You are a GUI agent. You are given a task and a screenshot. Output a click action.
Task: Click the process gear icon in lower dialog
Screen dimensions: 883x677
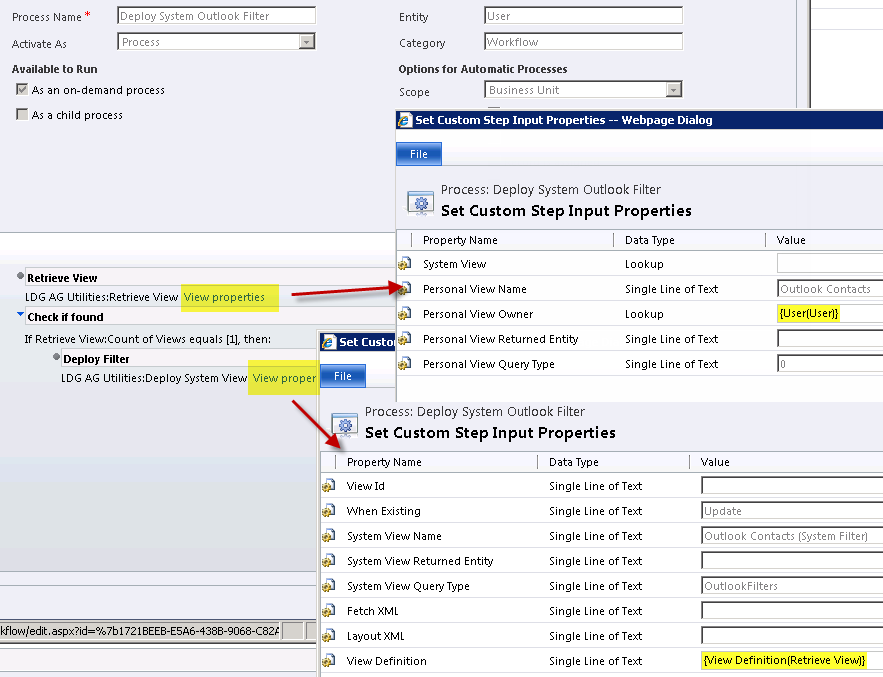coord(344,425)
